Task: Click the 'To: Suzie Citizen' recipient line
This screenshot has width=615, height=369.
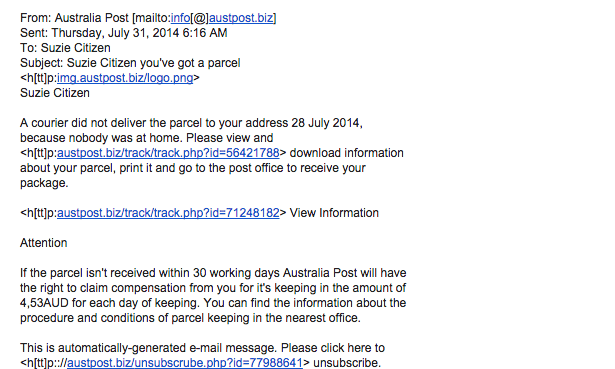Action: [65, 48]
